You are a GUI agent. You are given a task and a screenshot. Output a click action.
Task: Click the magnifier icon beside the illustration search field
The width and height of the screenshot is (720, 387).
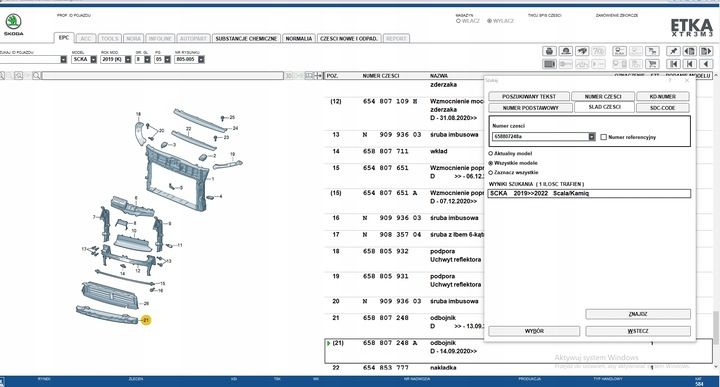point(36,75)
